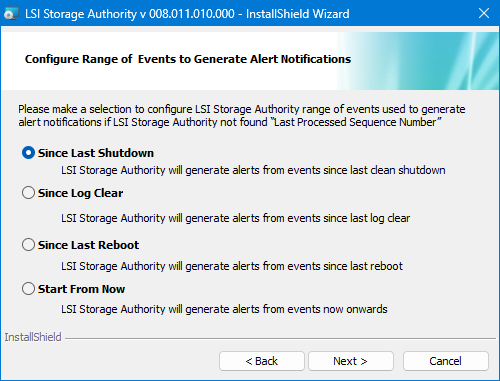Choose the Since Log Clear radio button
Image resolution: width=500 pixels, height=381 pixels.
point(28,193)
